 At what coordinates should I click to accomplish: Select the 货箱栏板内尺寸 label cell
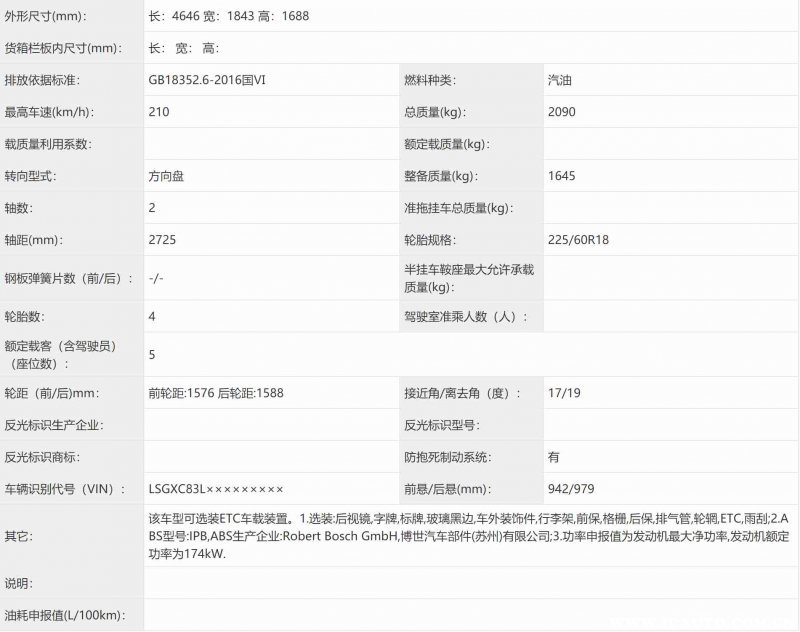pos(62,48)
